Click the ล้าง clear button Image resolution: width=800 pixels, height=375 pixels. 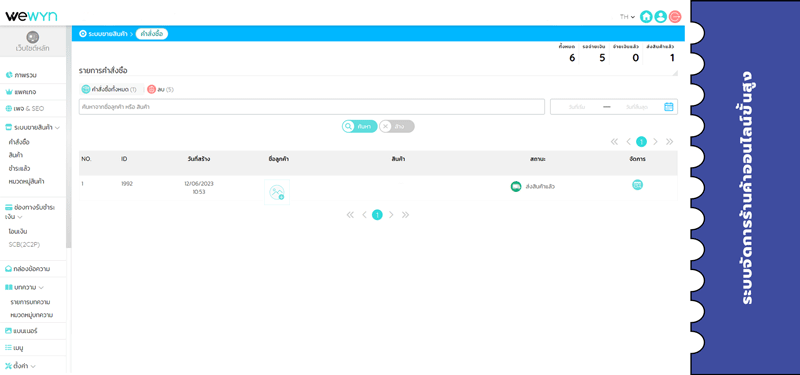pos(397,127)
